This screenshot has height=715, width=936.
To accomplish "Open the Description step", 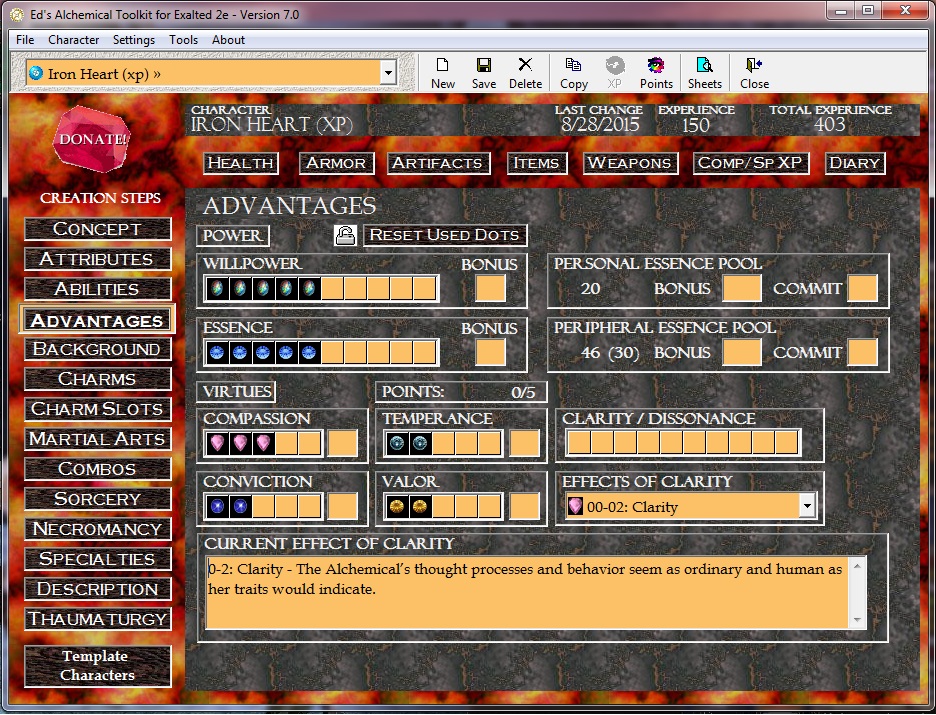I will tap(97, 589).
